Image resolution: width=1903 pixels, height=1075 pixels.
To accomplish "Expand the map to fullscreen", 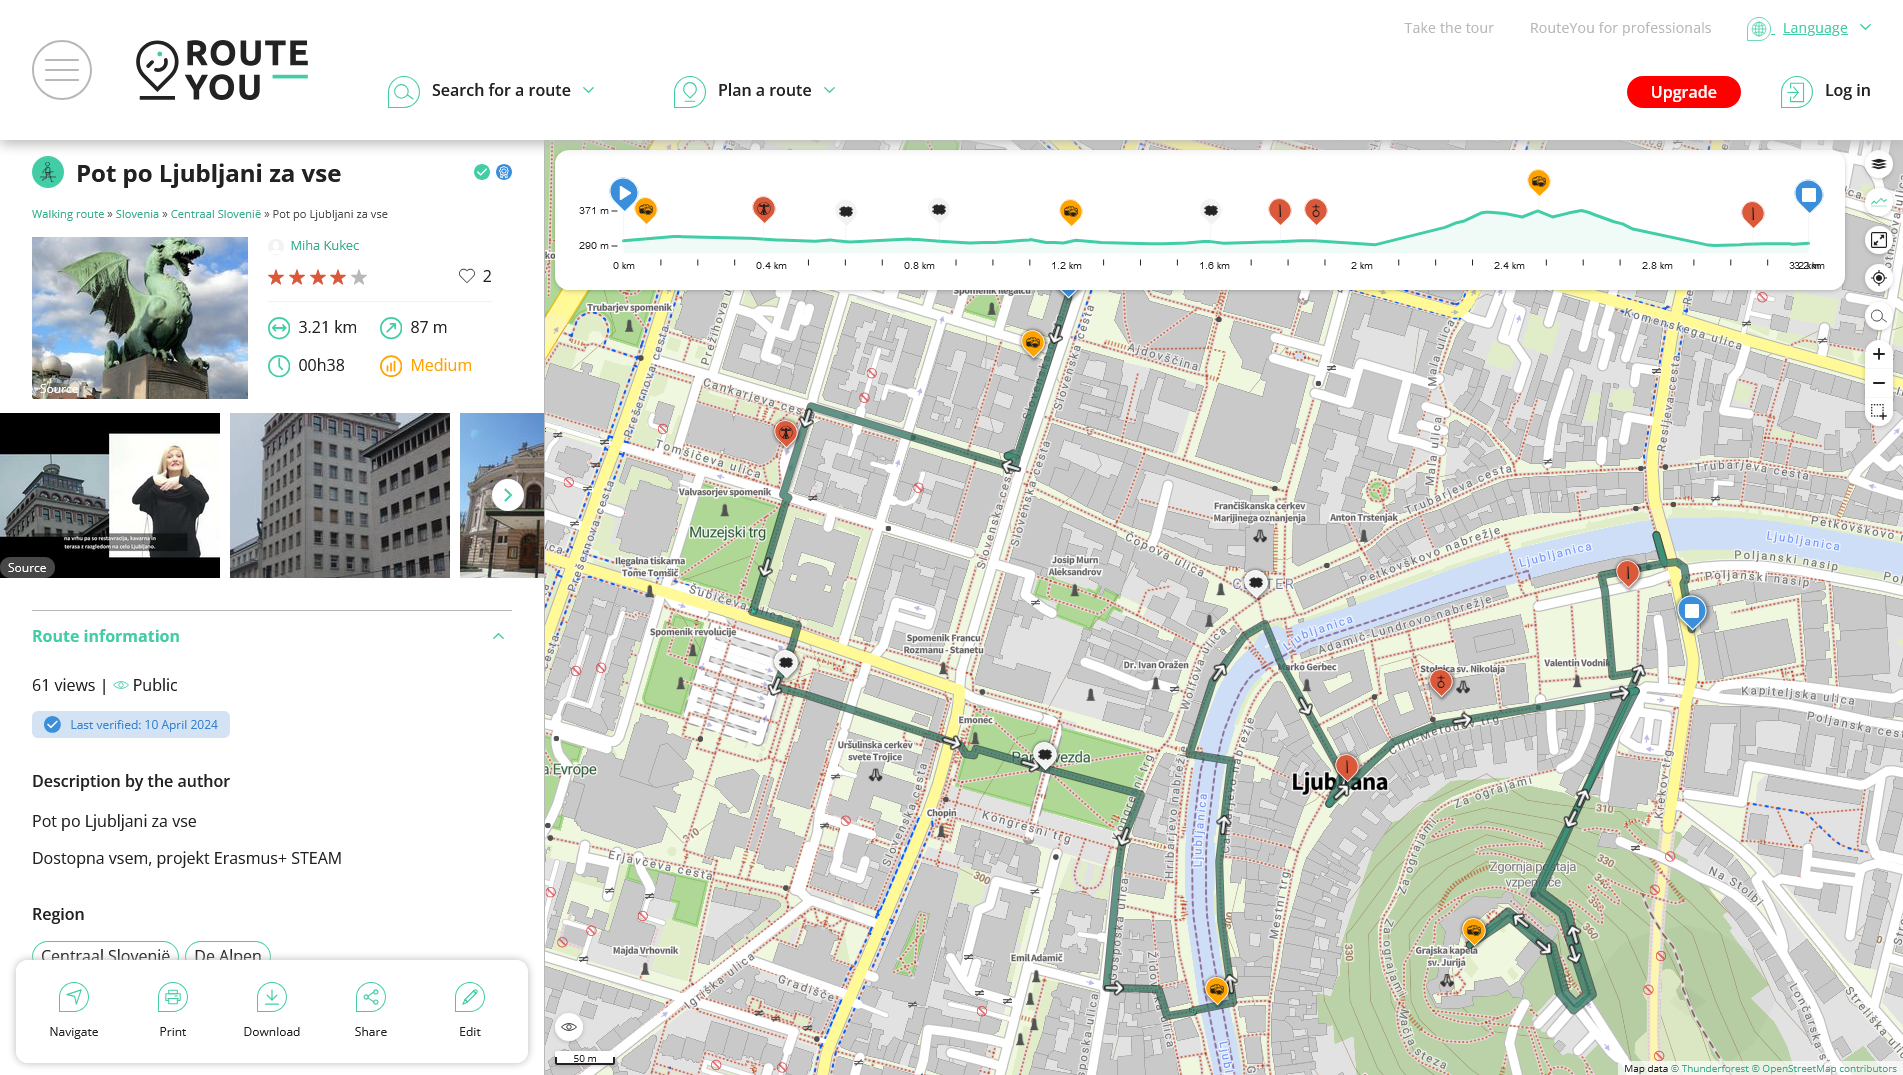I will [1879, 240].
